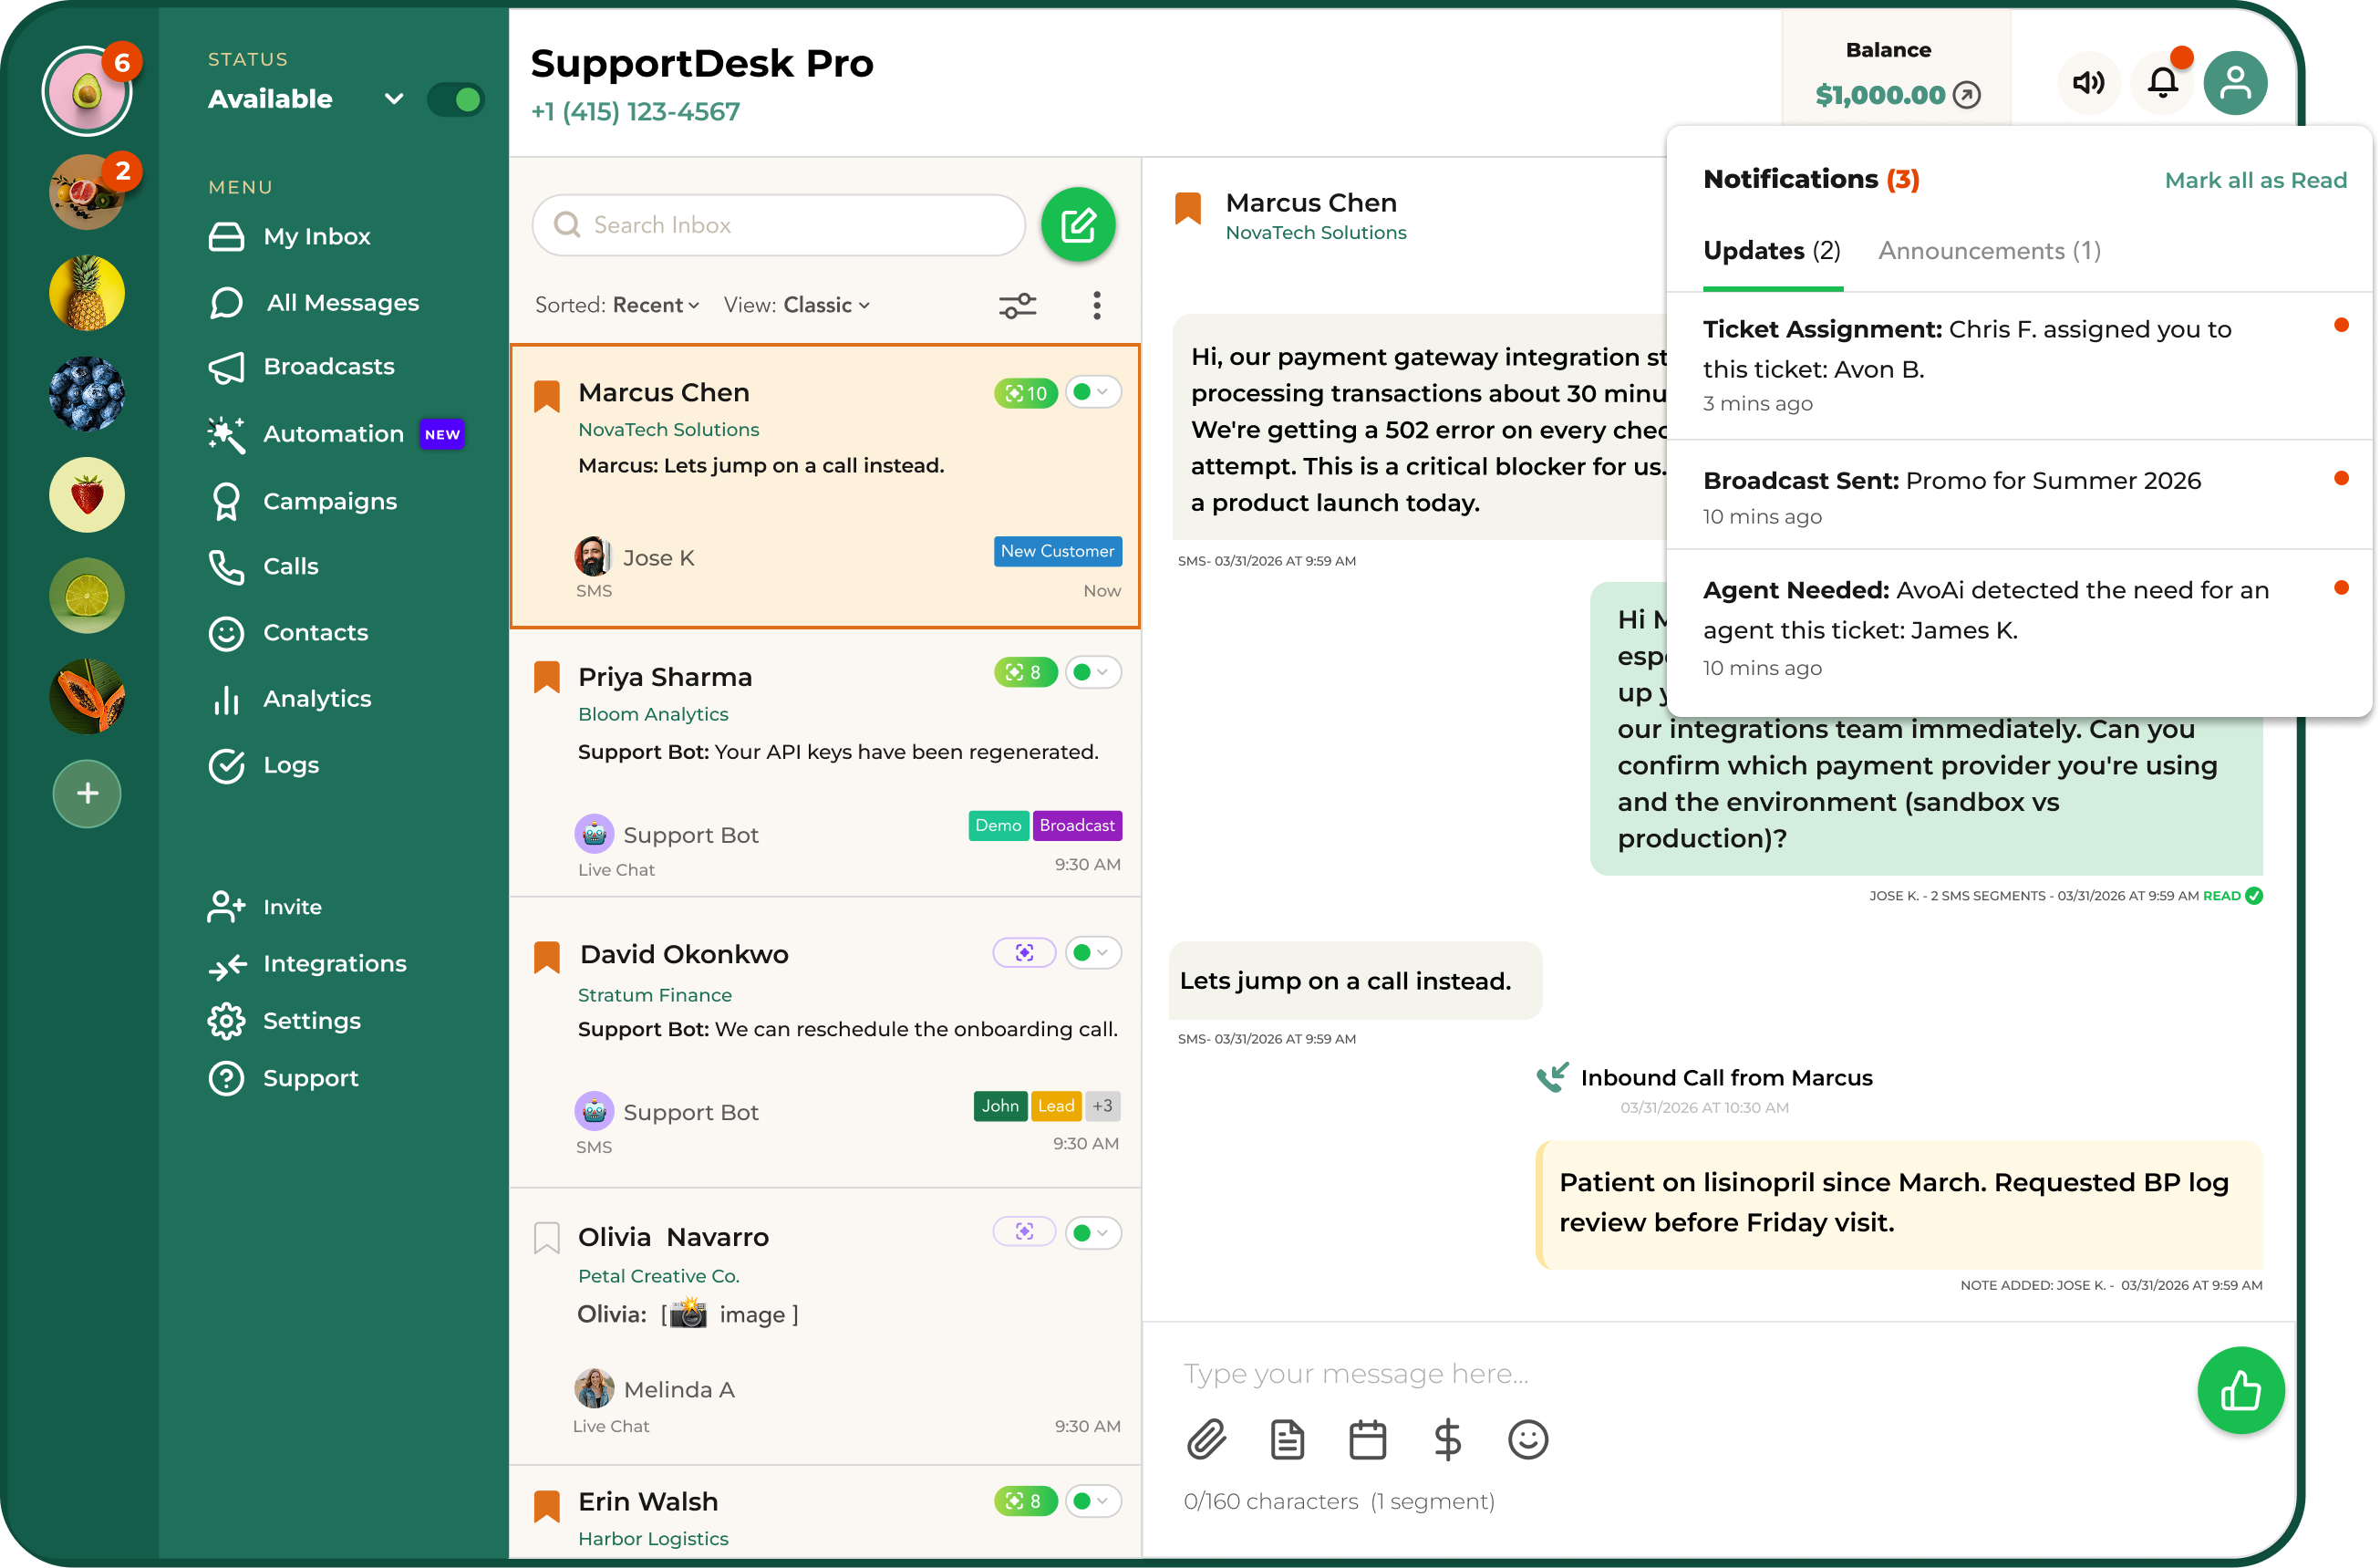Open All Messages menu item
Image resolution: width=2380 pixels, height=1568 pixels.
pos(314,303)
